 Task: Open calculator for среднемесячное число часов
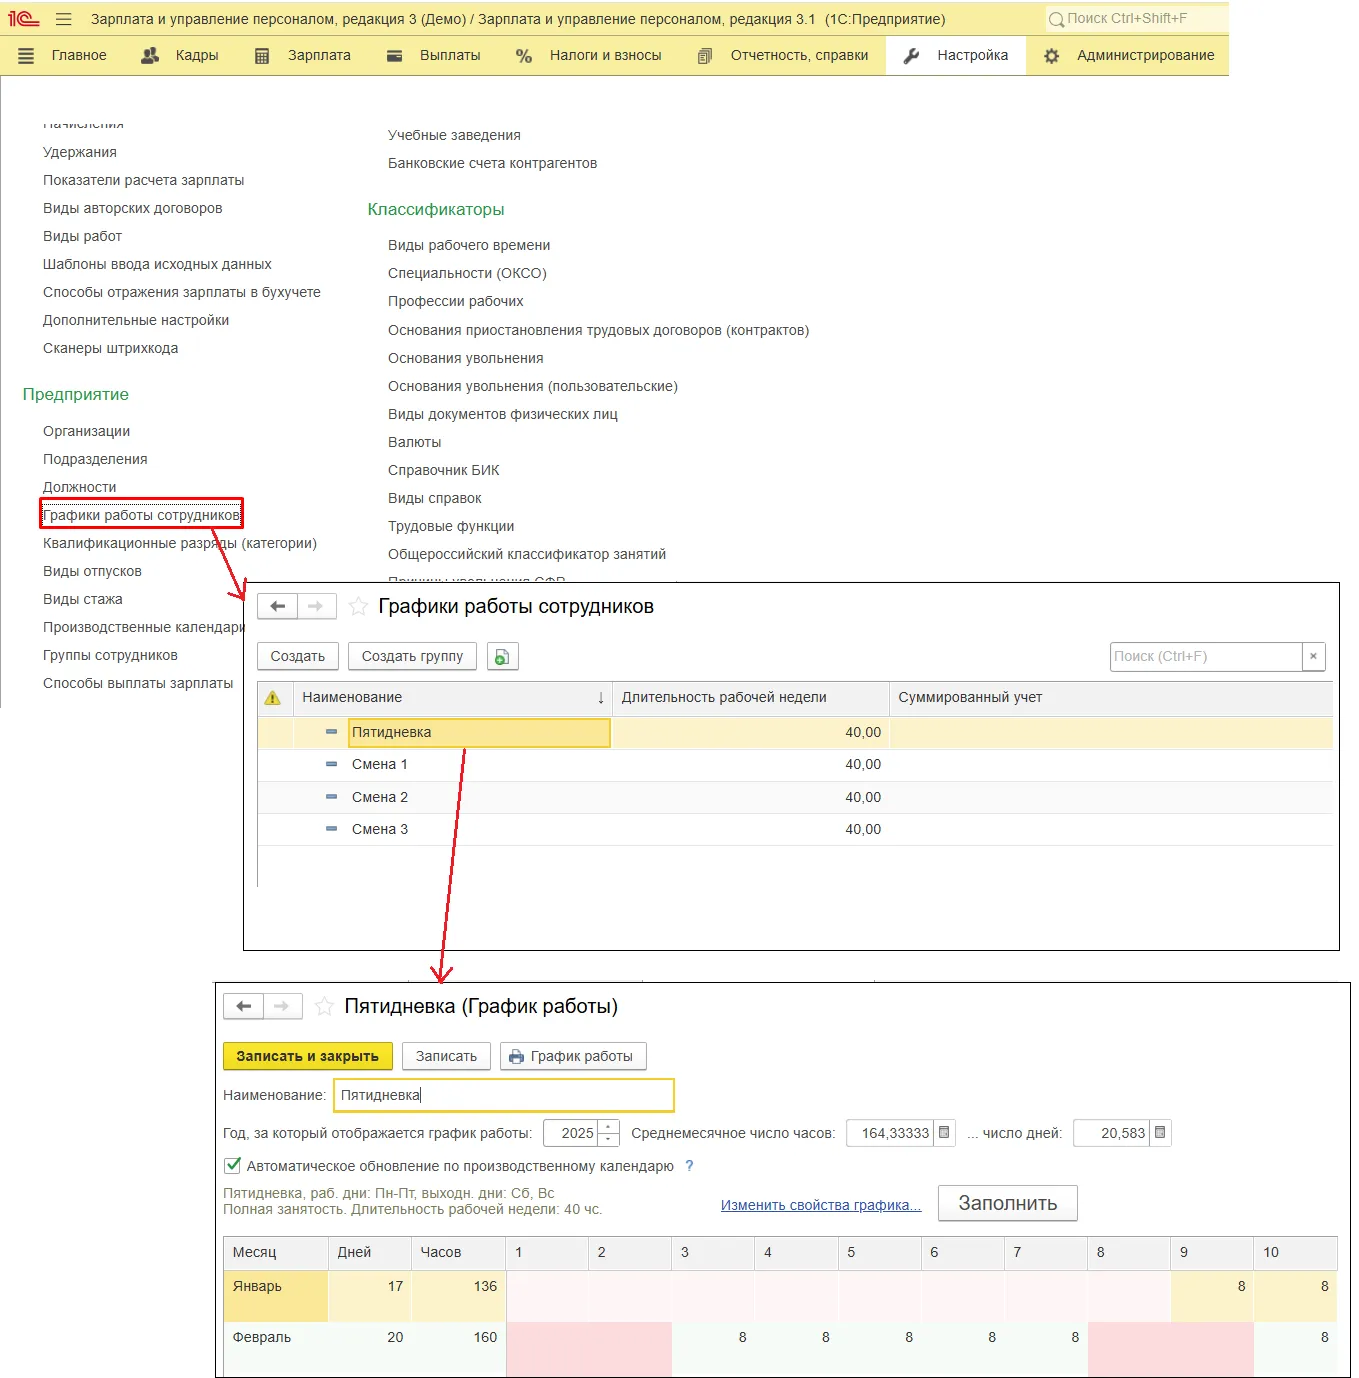click(x=944, y=1133)
